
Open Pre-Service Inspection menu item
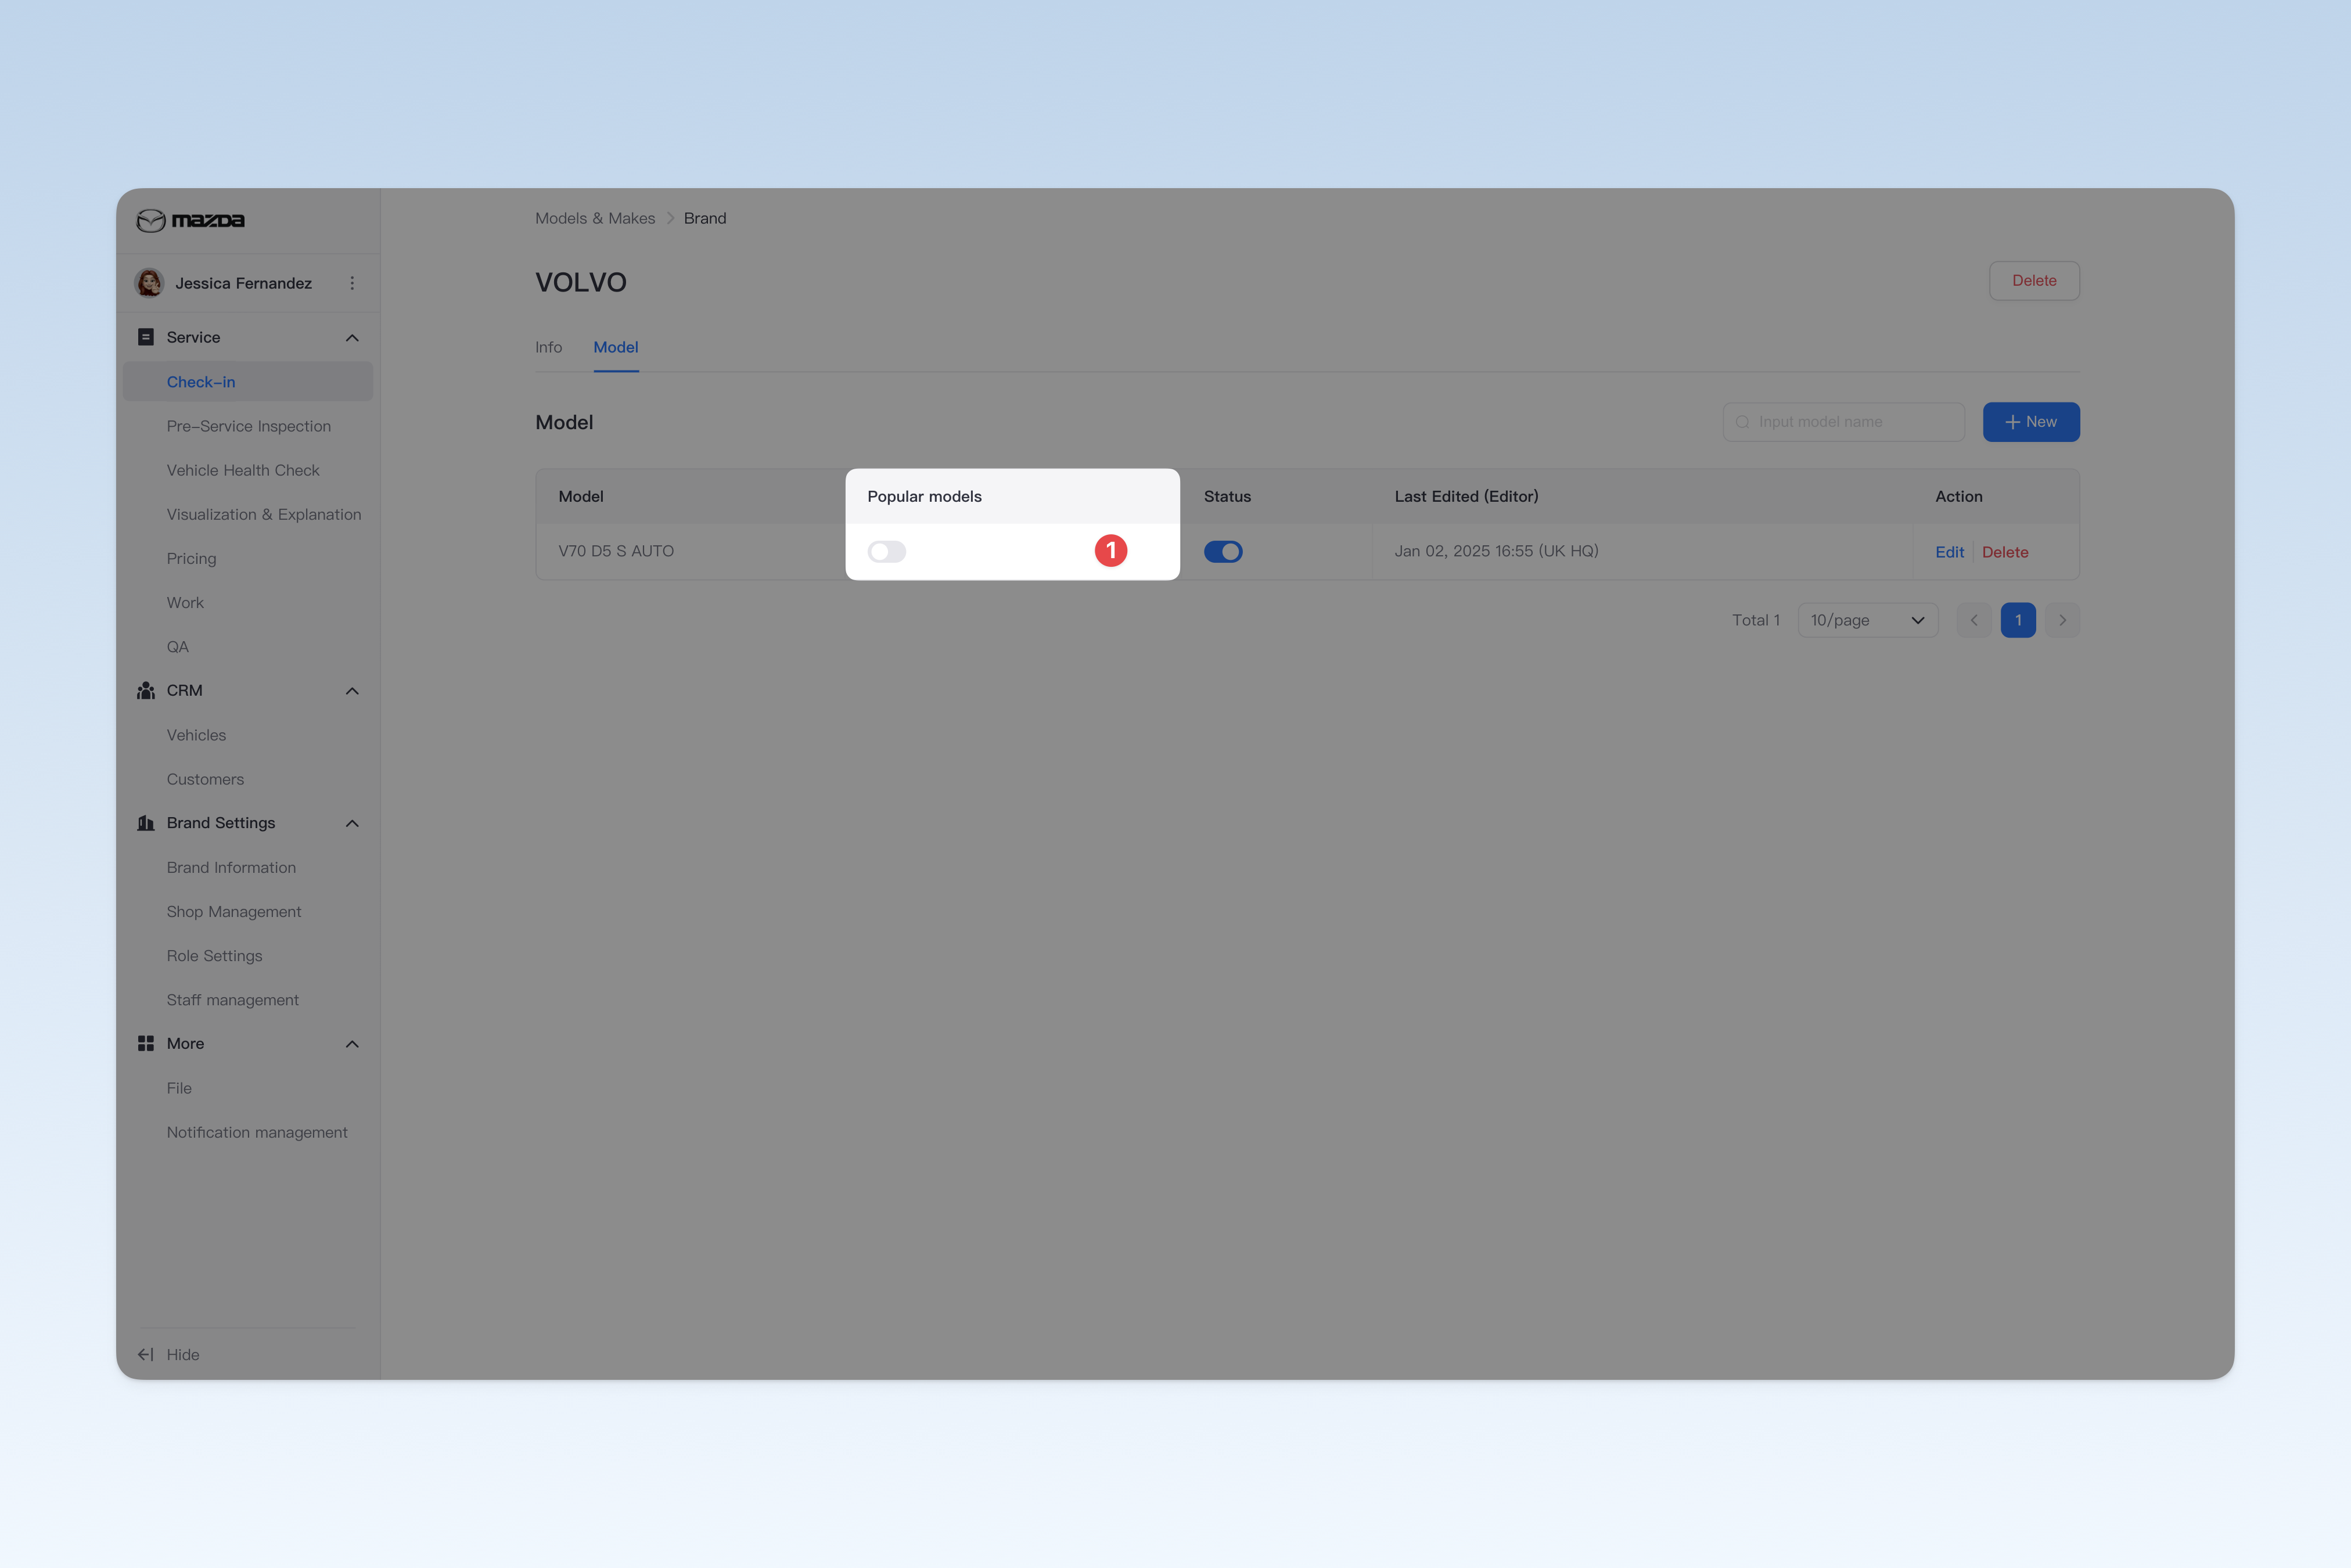pyautogui.click(x=248, y=426)
